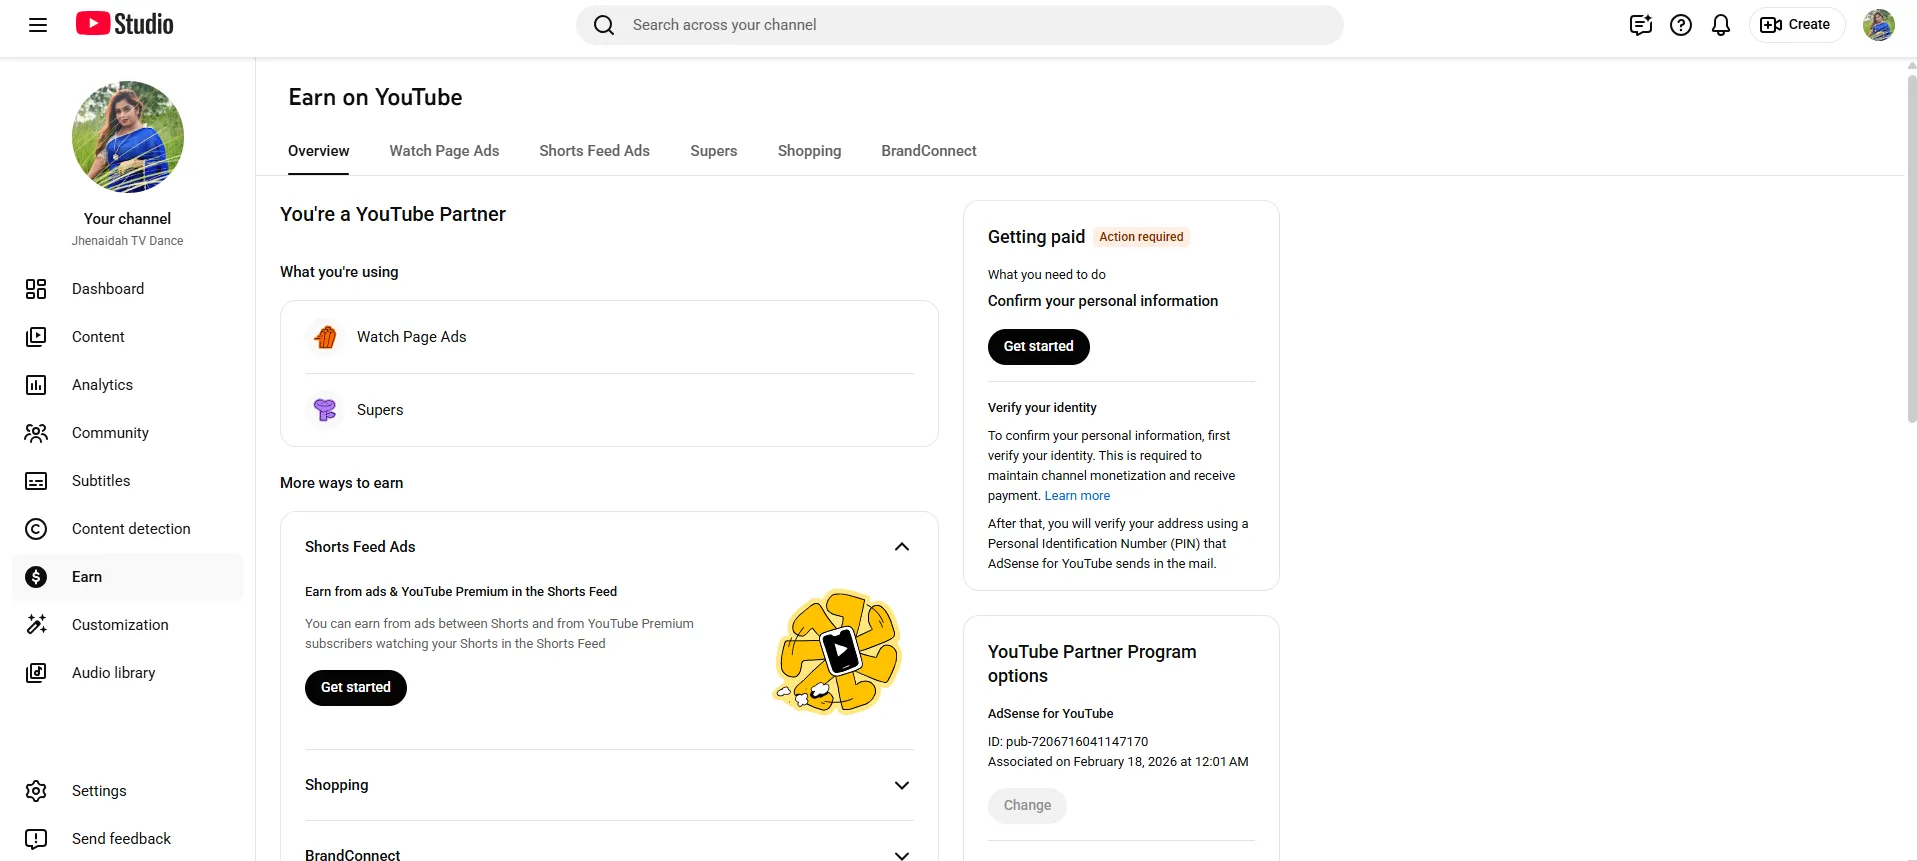Switch to the Watch Page Ads tab

(444, 151)
